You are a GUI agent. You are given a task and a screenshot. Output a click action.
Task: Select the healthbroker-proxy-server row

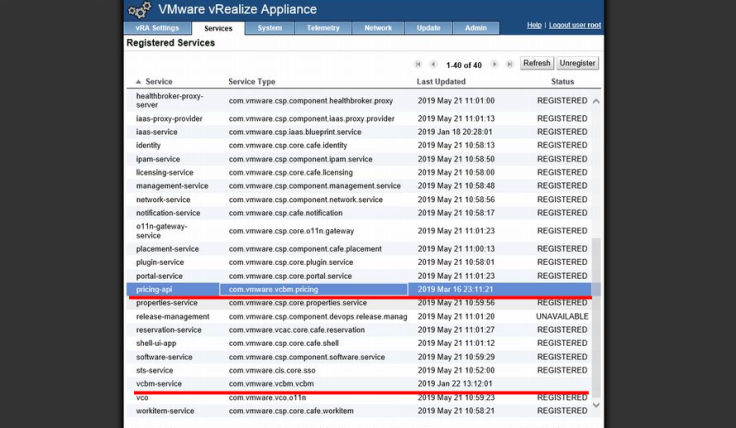click(359, 100)
